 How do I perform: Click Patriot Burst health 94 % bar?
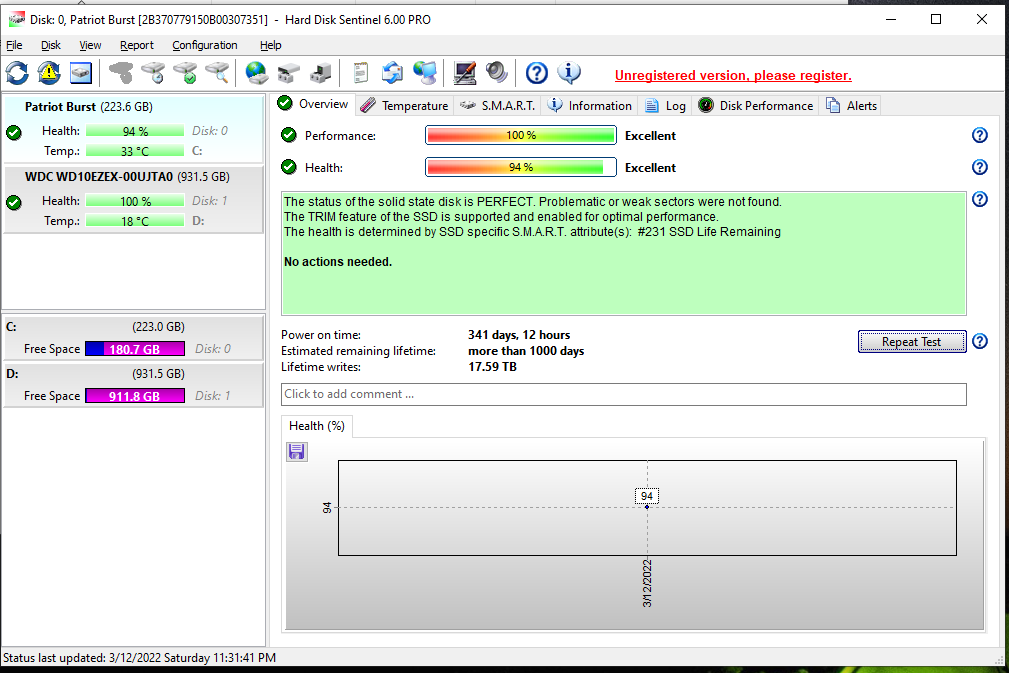click(x=135, y=131)
